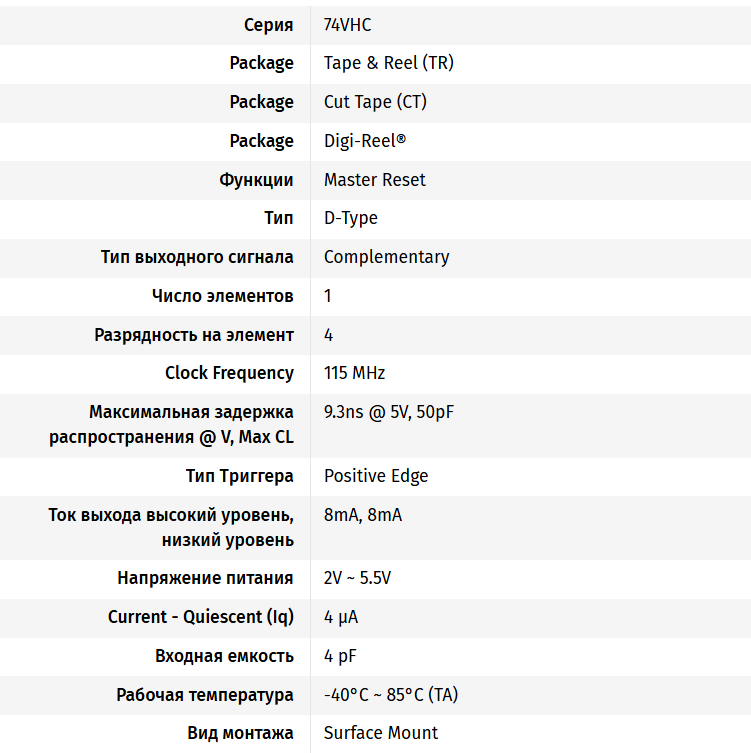The image size is (751, 753).
Task: Click the Cut Tape (CT) value
Action: click(375, 102)
